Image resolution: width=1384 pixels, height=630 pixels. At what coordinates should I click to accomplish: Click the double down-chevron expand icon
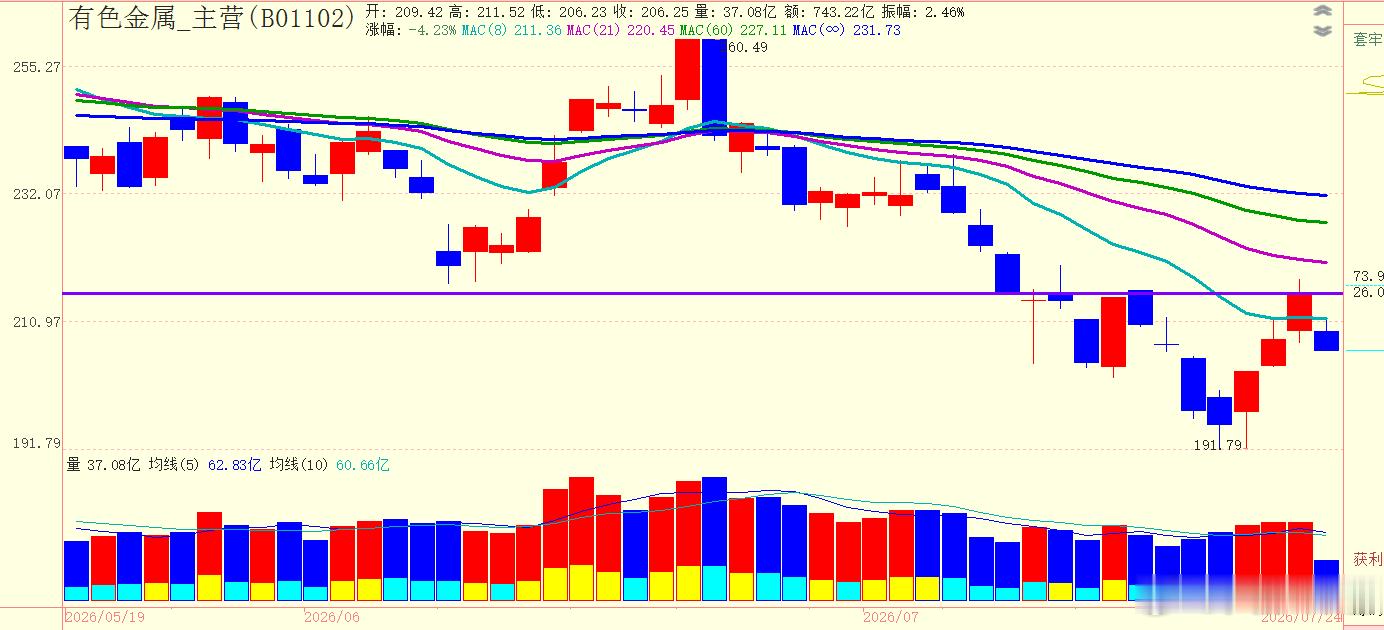point(1323,31)
